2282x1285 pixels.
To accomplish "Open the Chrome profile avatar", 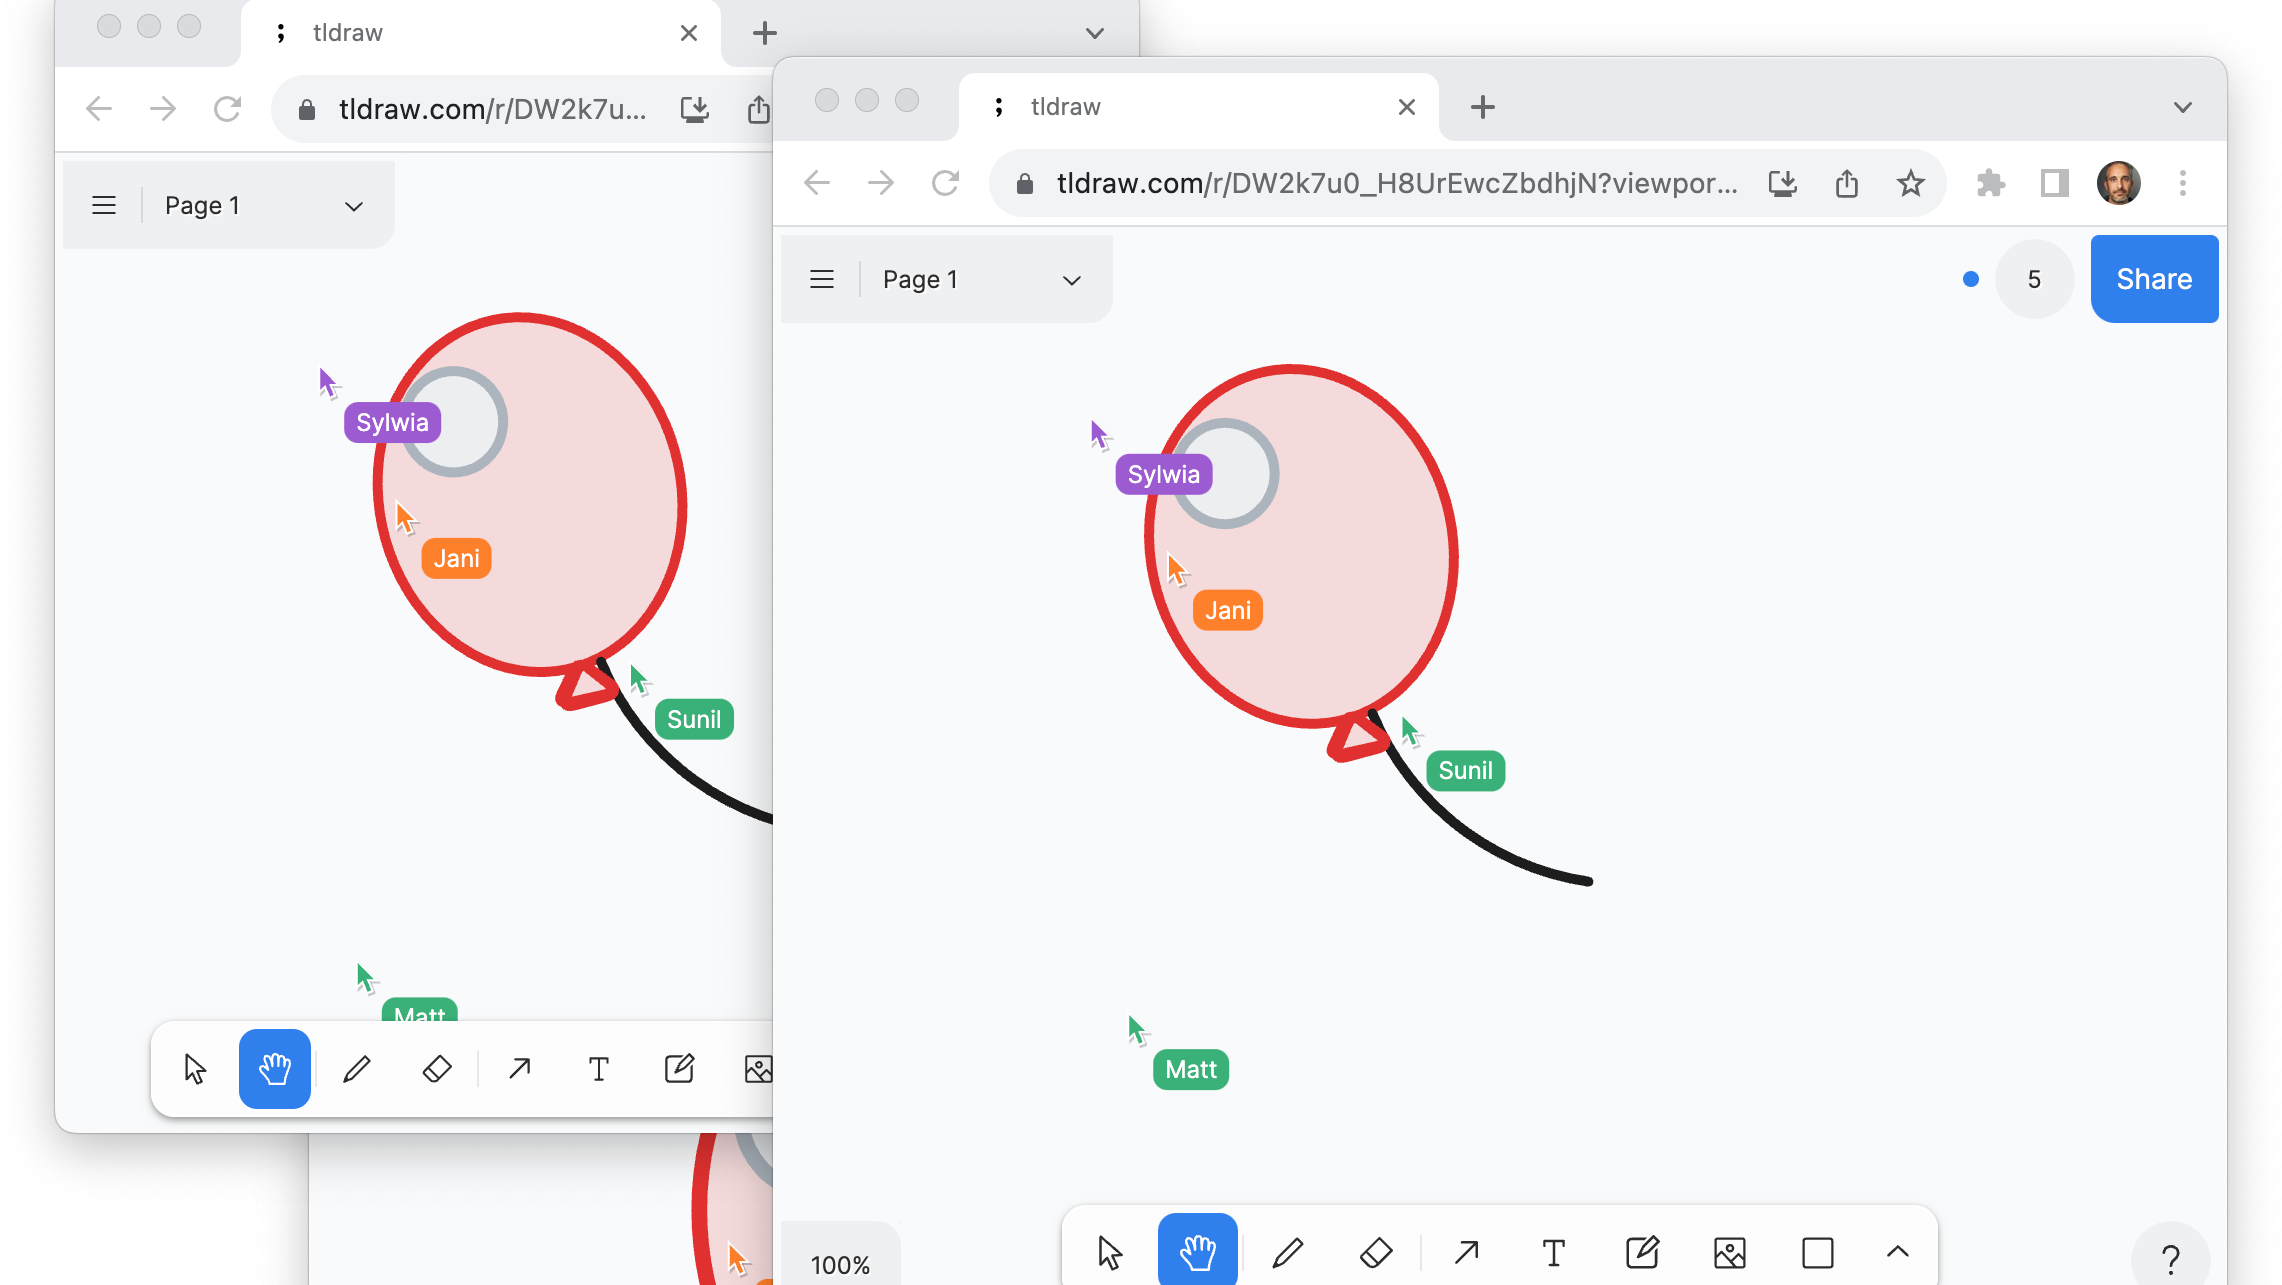I will click(2118, 183).
